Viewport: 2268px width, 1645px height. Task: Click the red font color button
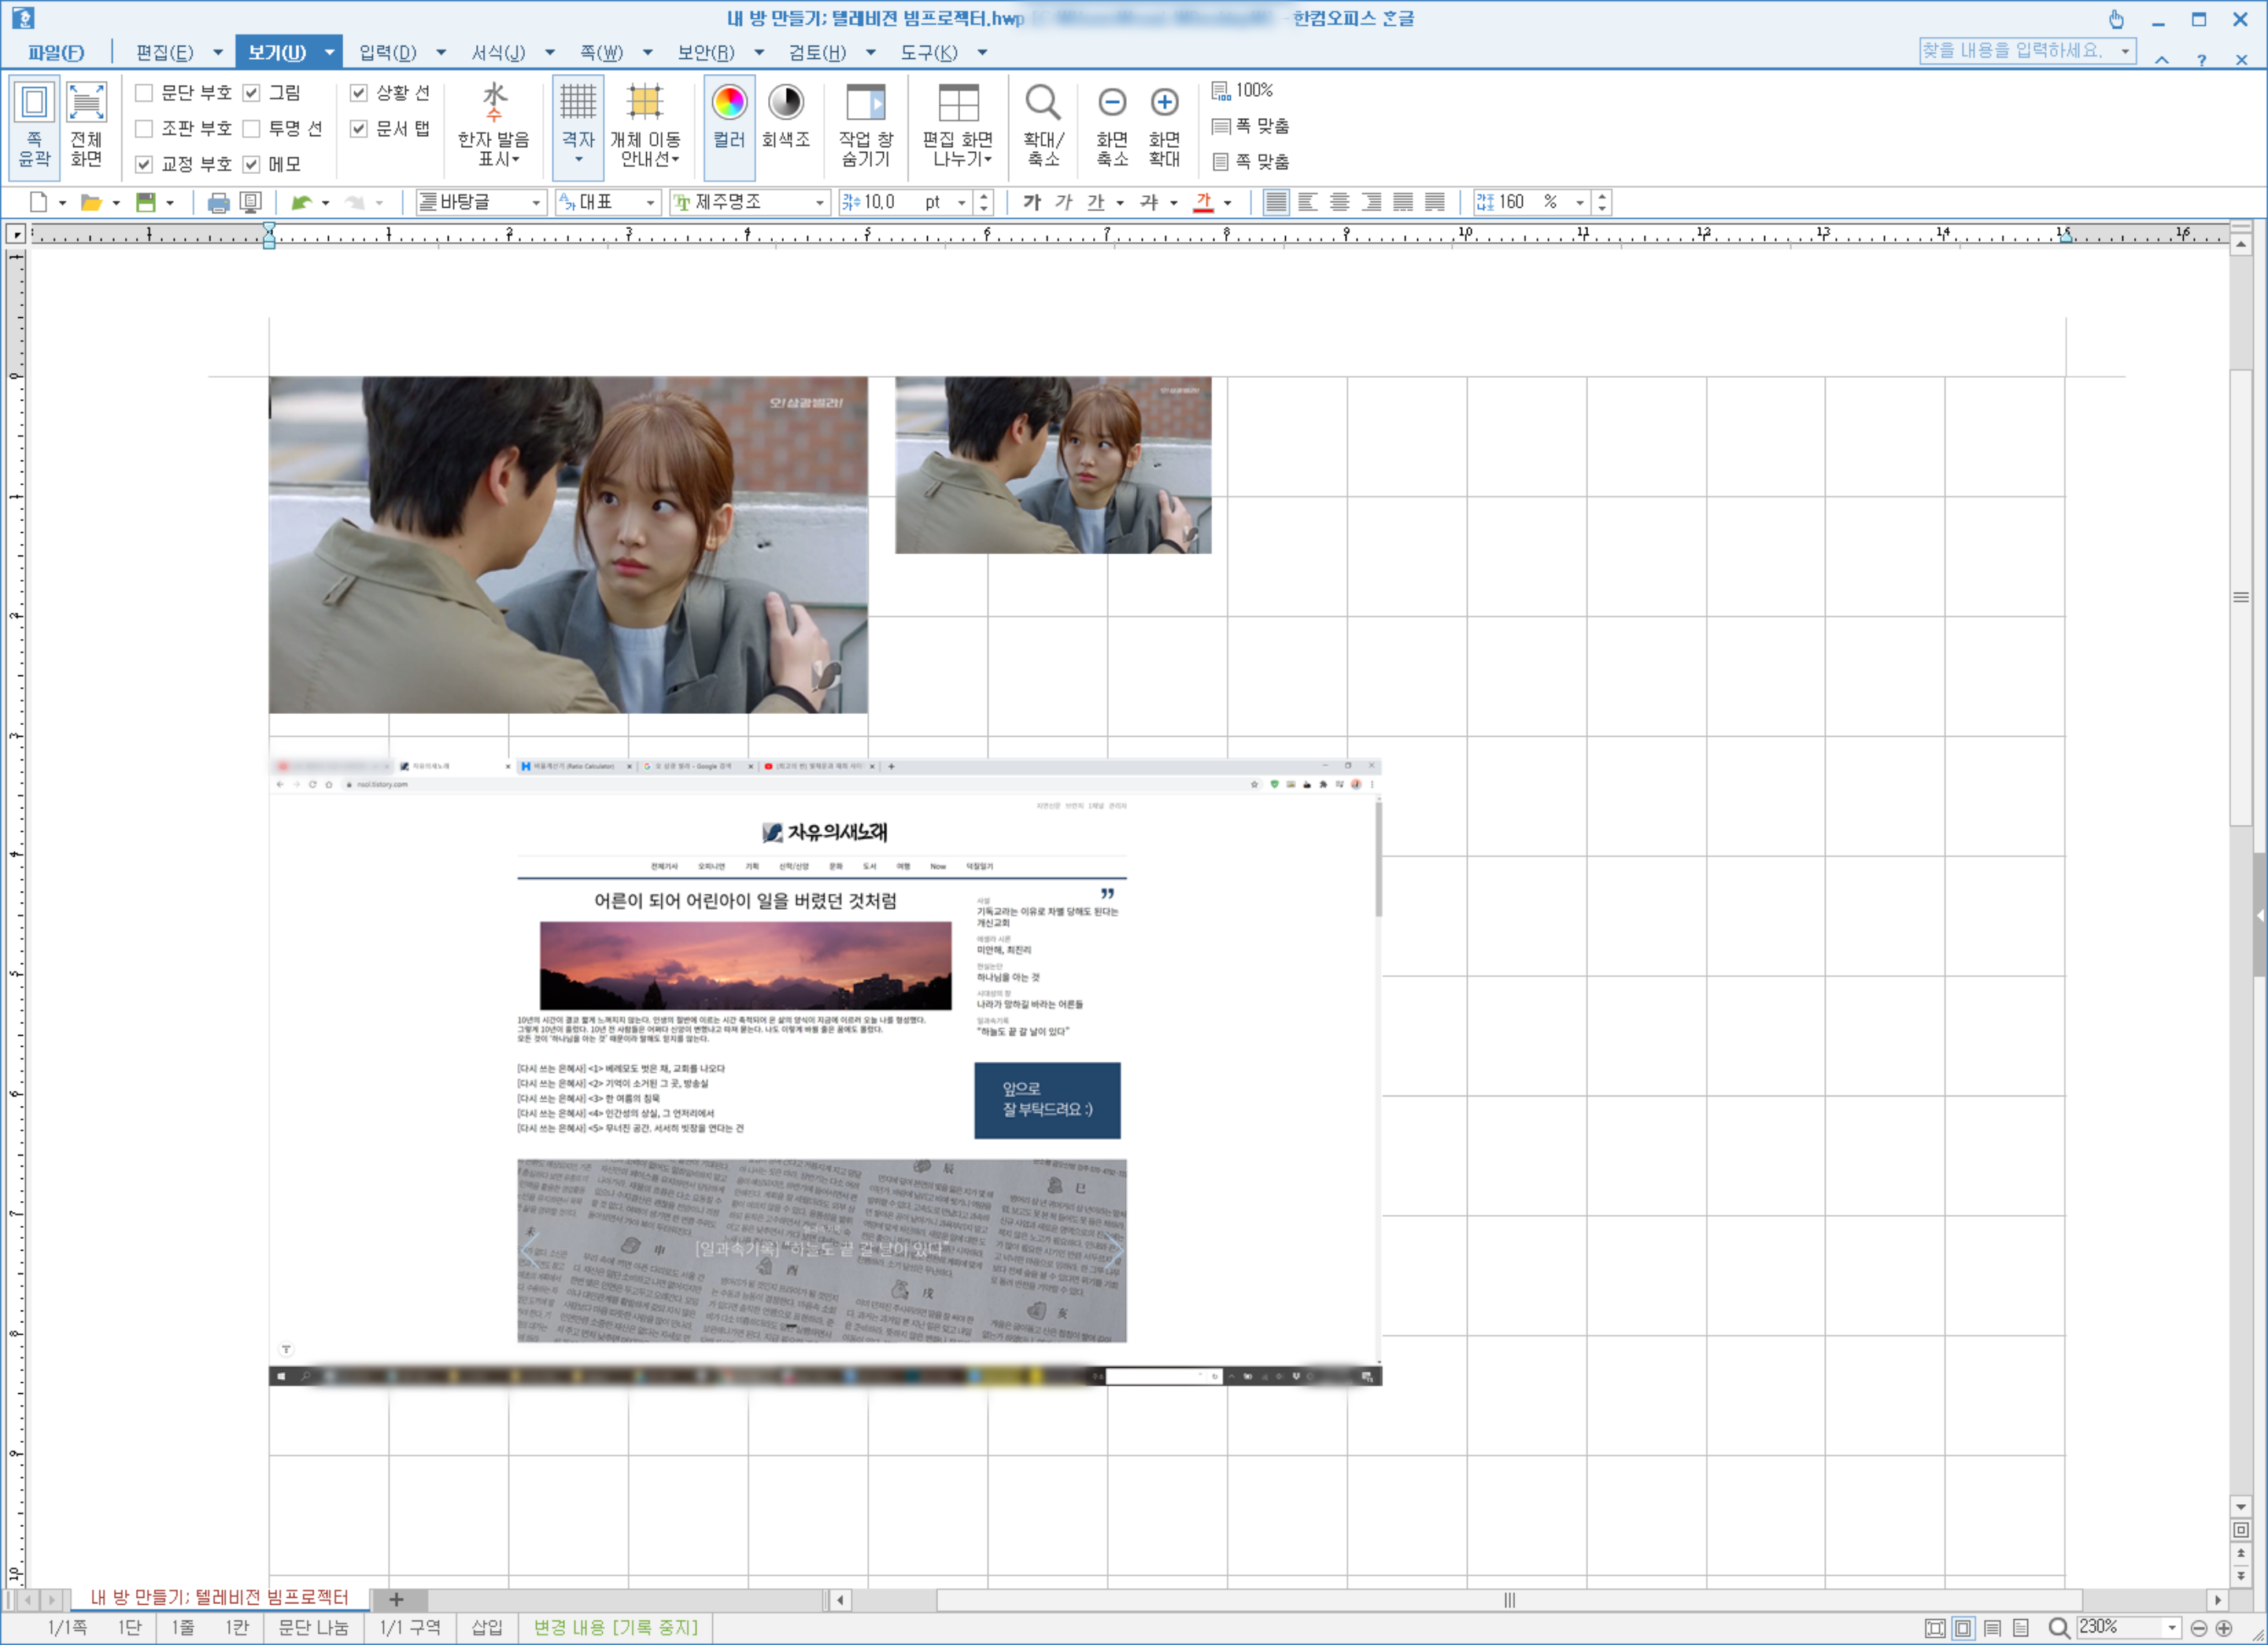(1203, 203)
